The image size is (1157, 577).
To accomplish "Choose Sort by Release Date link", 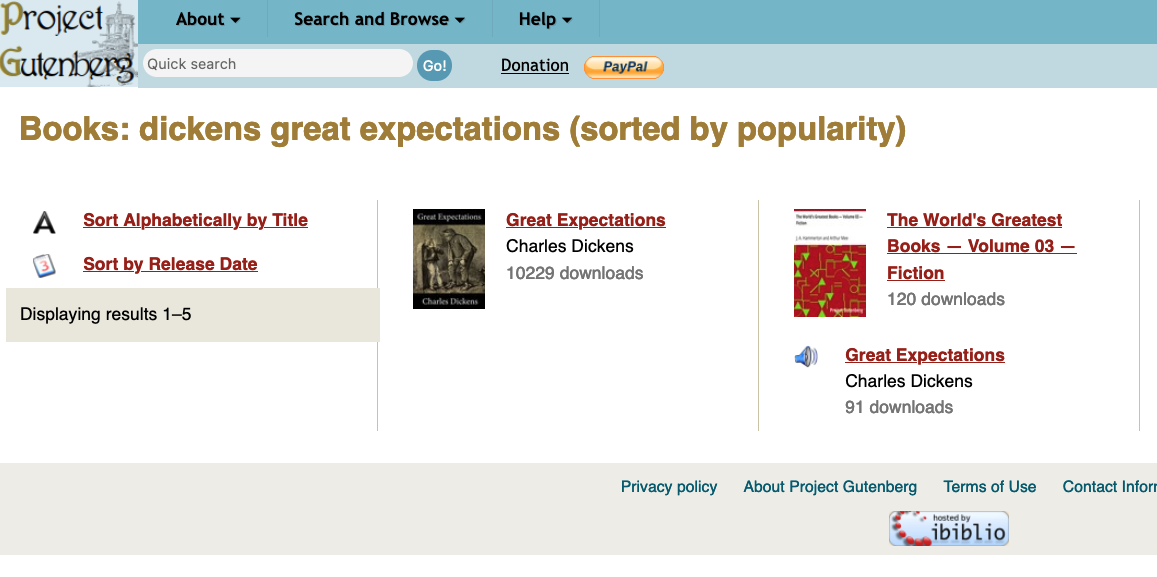I will (170, 264).
